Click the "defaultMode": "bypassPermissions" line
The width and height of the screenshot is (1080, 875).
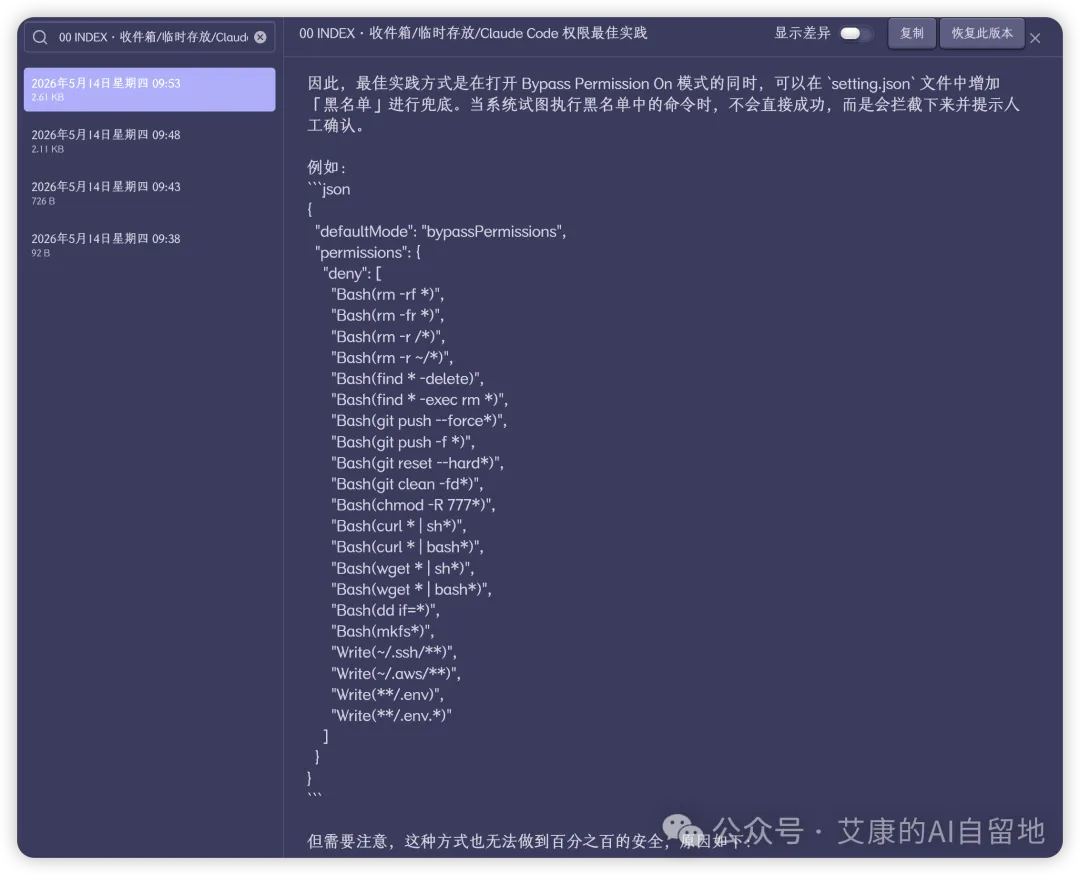coord(440,231)
